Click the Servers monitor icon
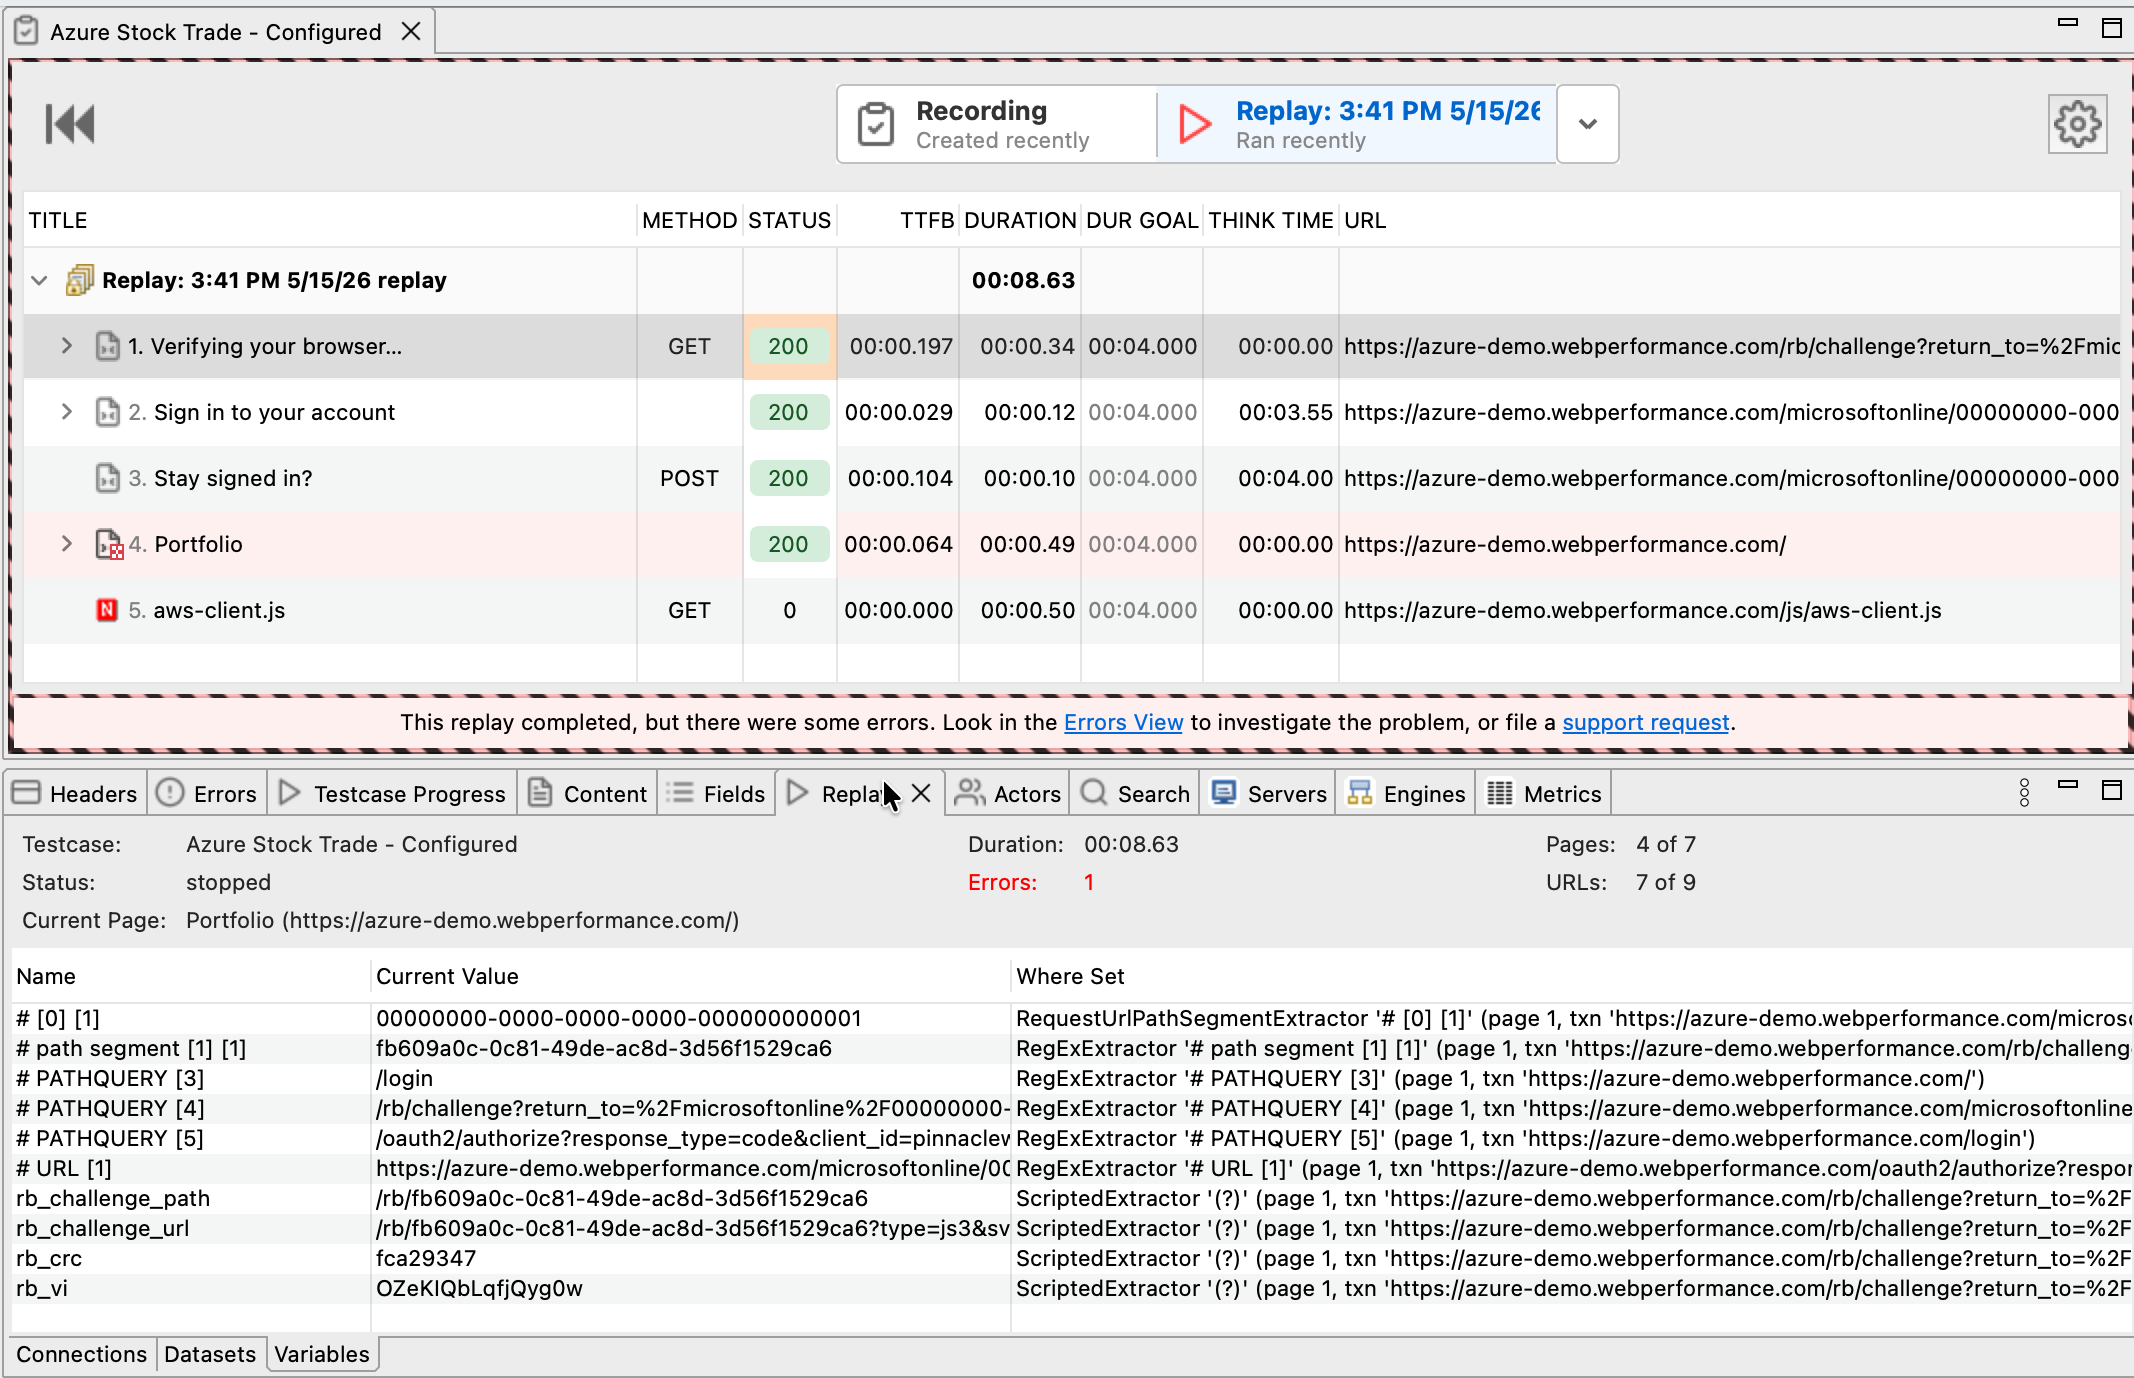Screen dimensions: 2134x1378 [x=1224, y=793]
